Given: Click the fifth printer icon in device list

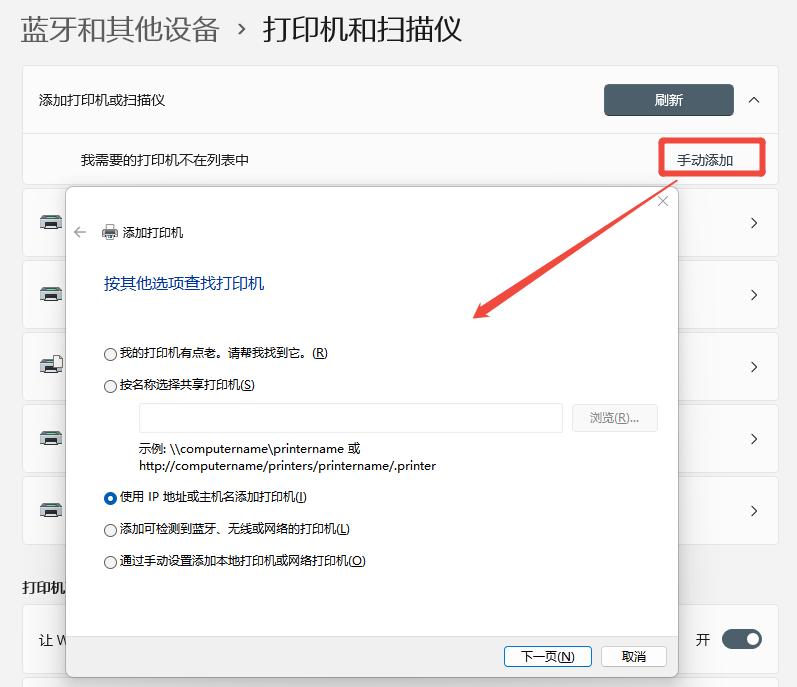Looking at the screenshot, I should [x=51, y=510].
